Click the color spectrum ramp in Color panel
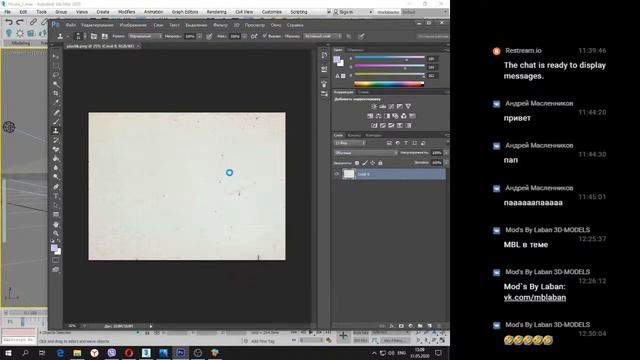The image size is (640, 360). pyautogui.click(x=389, y=84)
